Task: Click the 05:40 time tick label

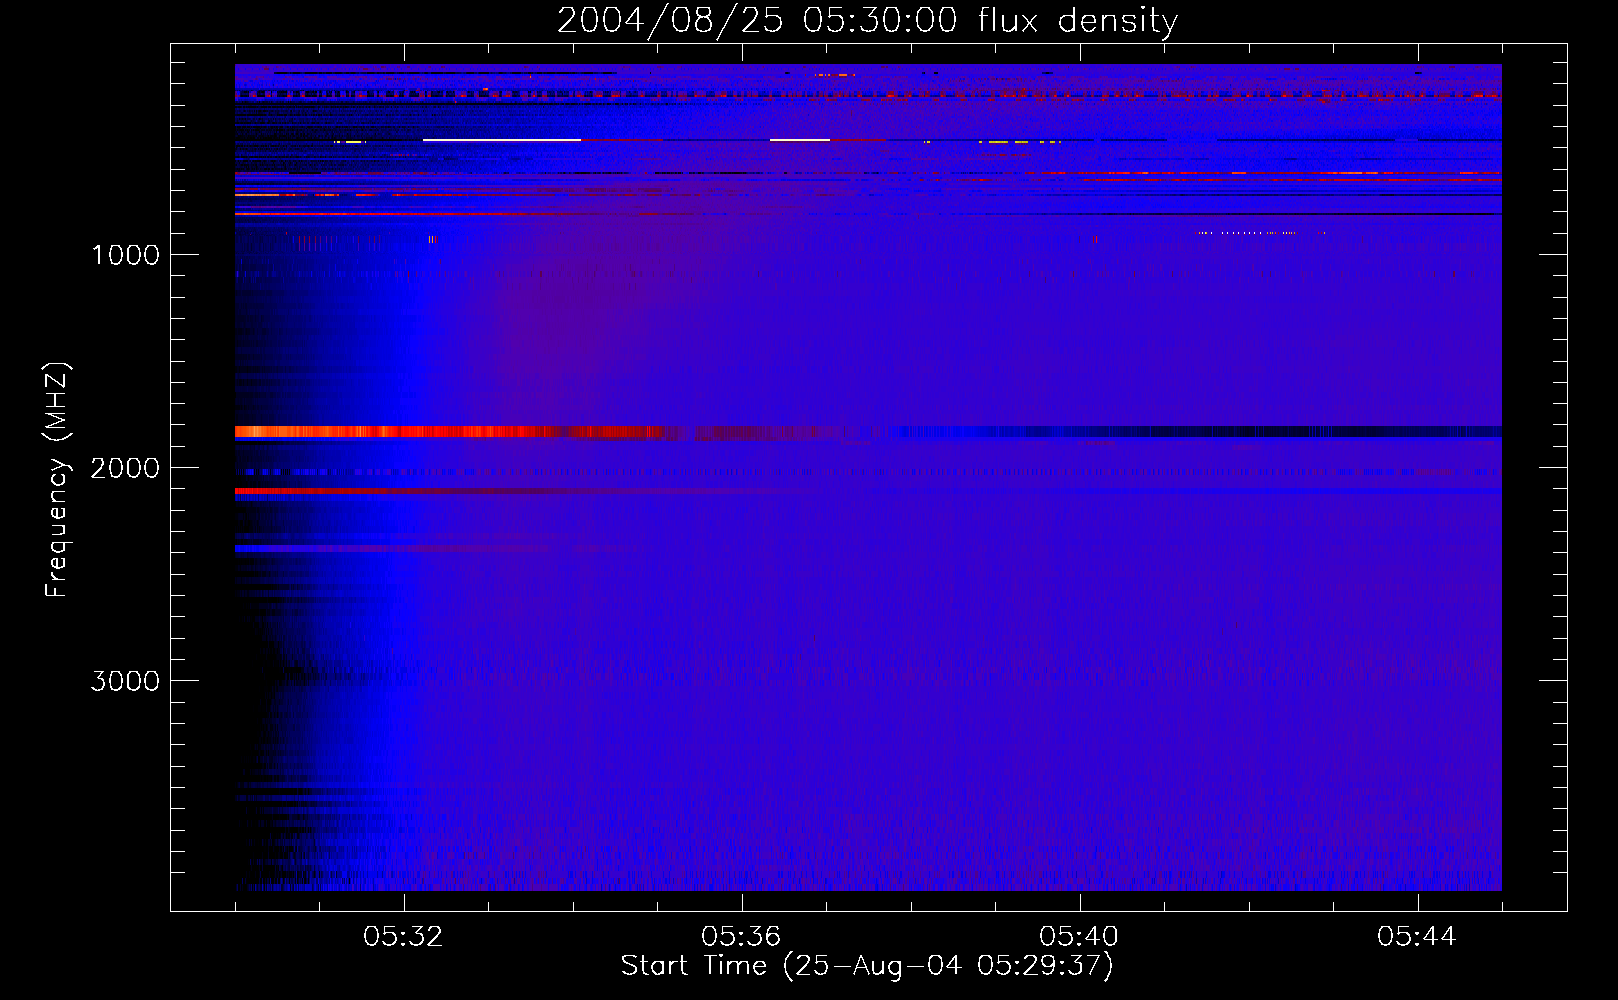Action: (1079, 937)
